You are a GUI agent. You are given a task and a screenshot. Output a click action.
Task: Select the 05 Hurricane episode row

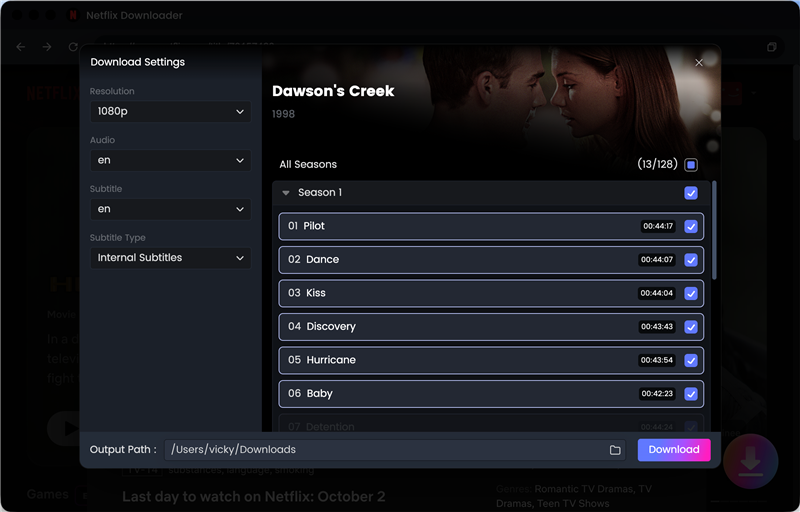(x=491, y=361)
